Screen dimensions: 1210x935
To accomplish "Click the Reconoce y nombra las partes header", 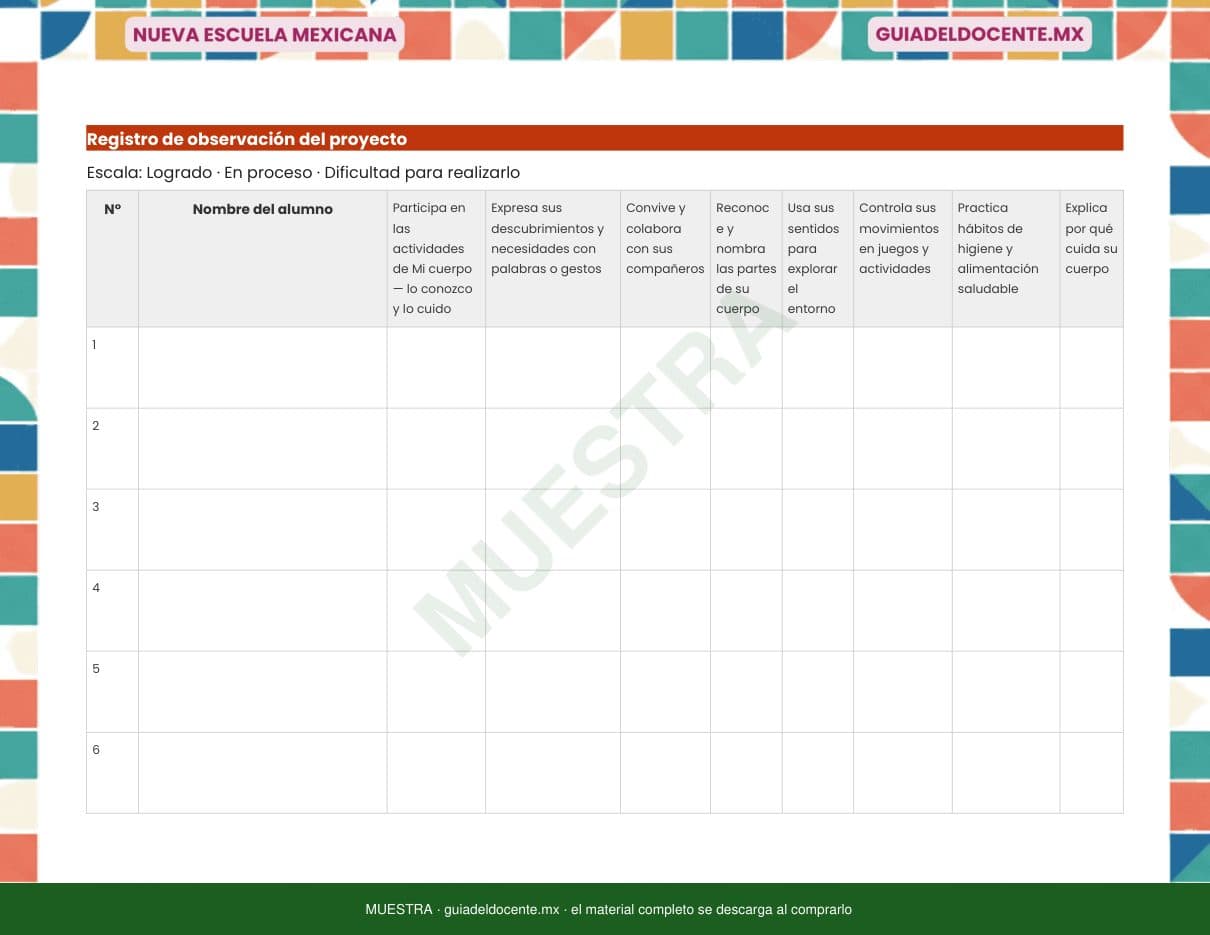I will [746, 258].
